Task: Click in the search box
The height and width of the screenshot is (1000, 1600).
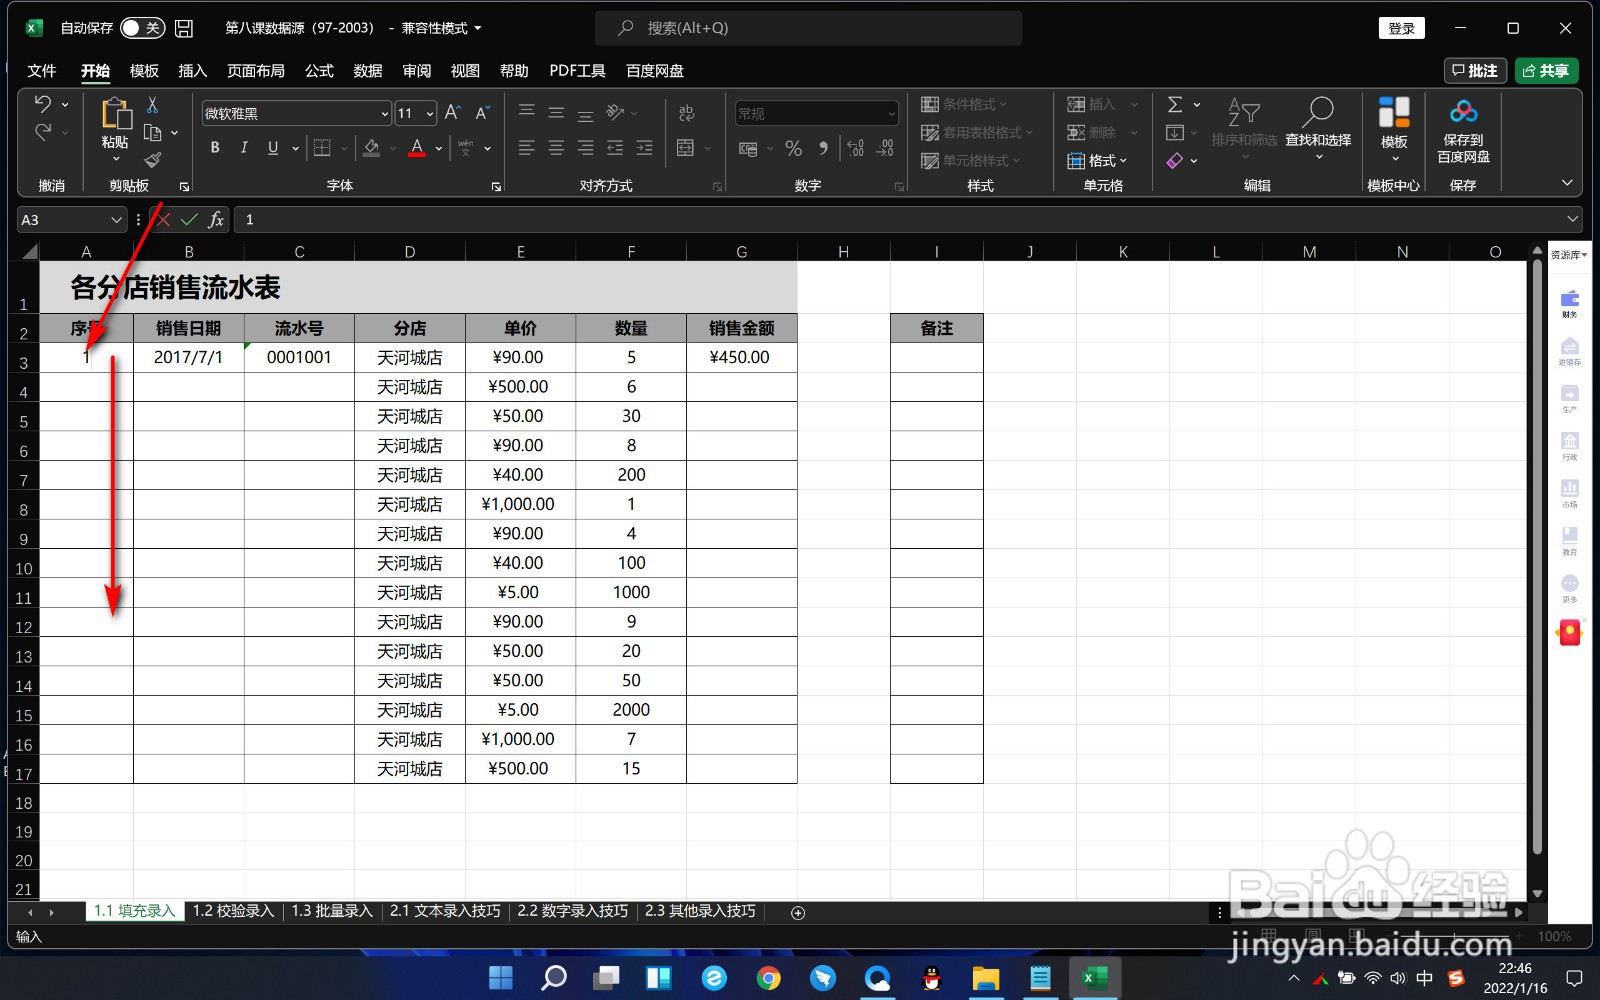Action: (808, 28)
